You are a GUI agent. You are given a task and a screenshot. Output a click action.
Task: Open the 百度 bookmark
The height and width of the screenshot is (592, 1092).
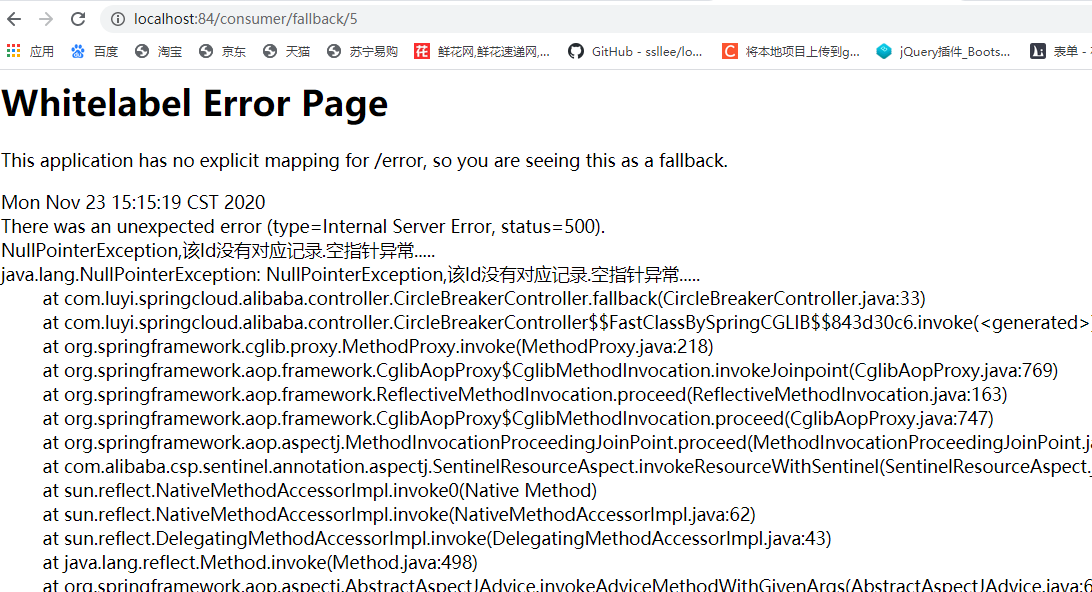[95, 52]
